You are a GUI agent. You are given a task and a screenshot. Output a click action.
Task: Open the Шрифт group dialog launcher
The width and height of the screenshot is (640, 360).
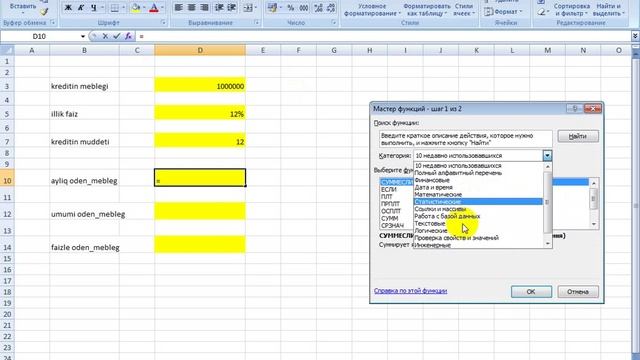[x=163, y=23]
